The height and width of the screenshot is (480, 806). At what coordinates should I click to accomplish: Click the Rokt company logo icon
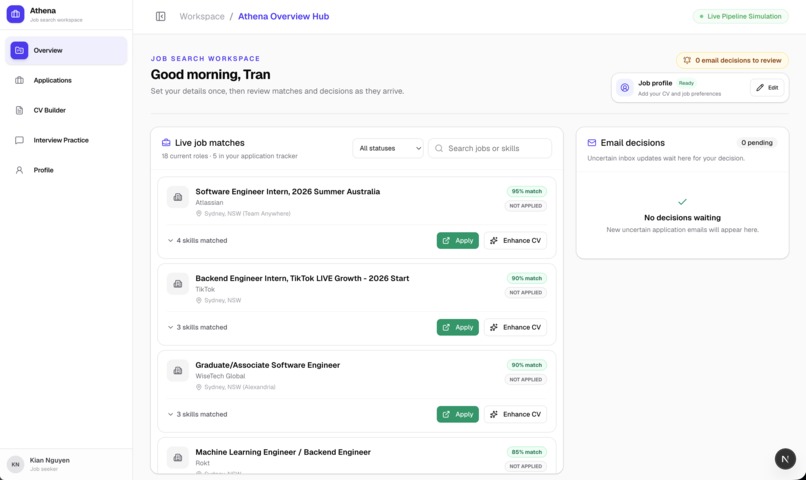click(x=177, y=457)
